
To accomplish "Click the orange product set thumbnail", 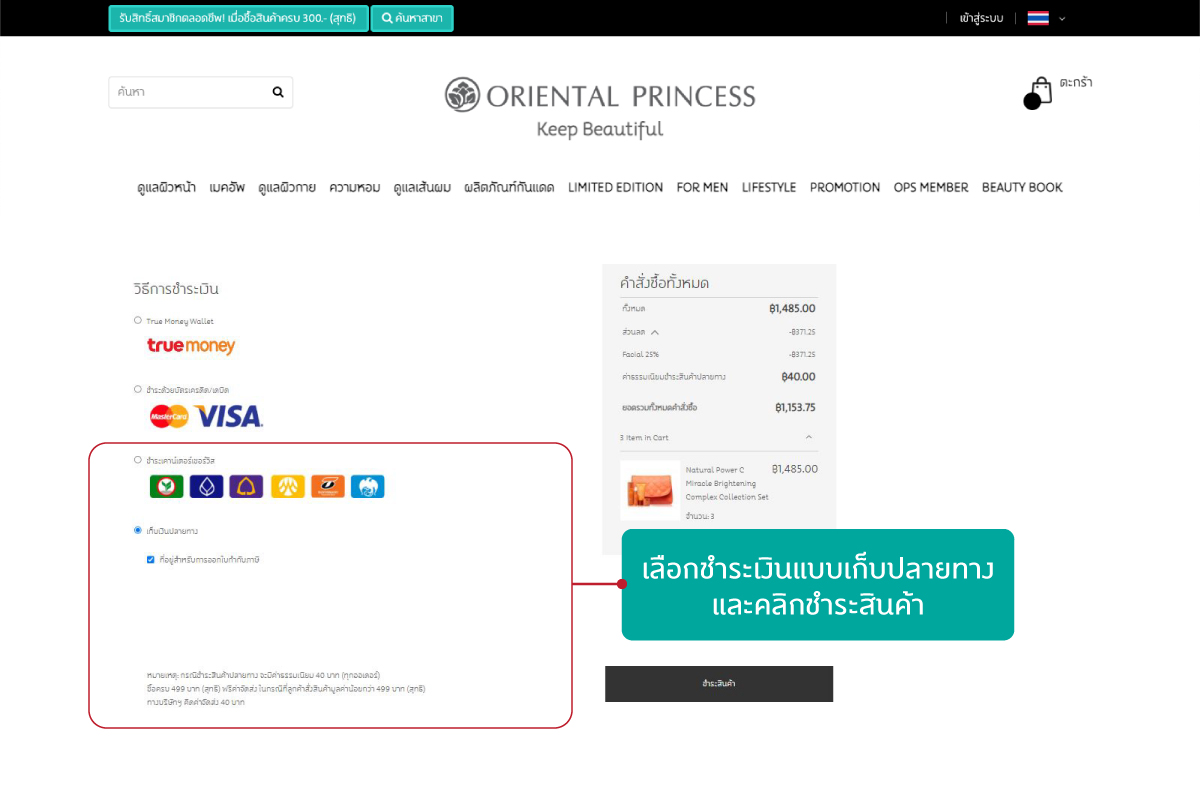I will click(x=650, y=490).
